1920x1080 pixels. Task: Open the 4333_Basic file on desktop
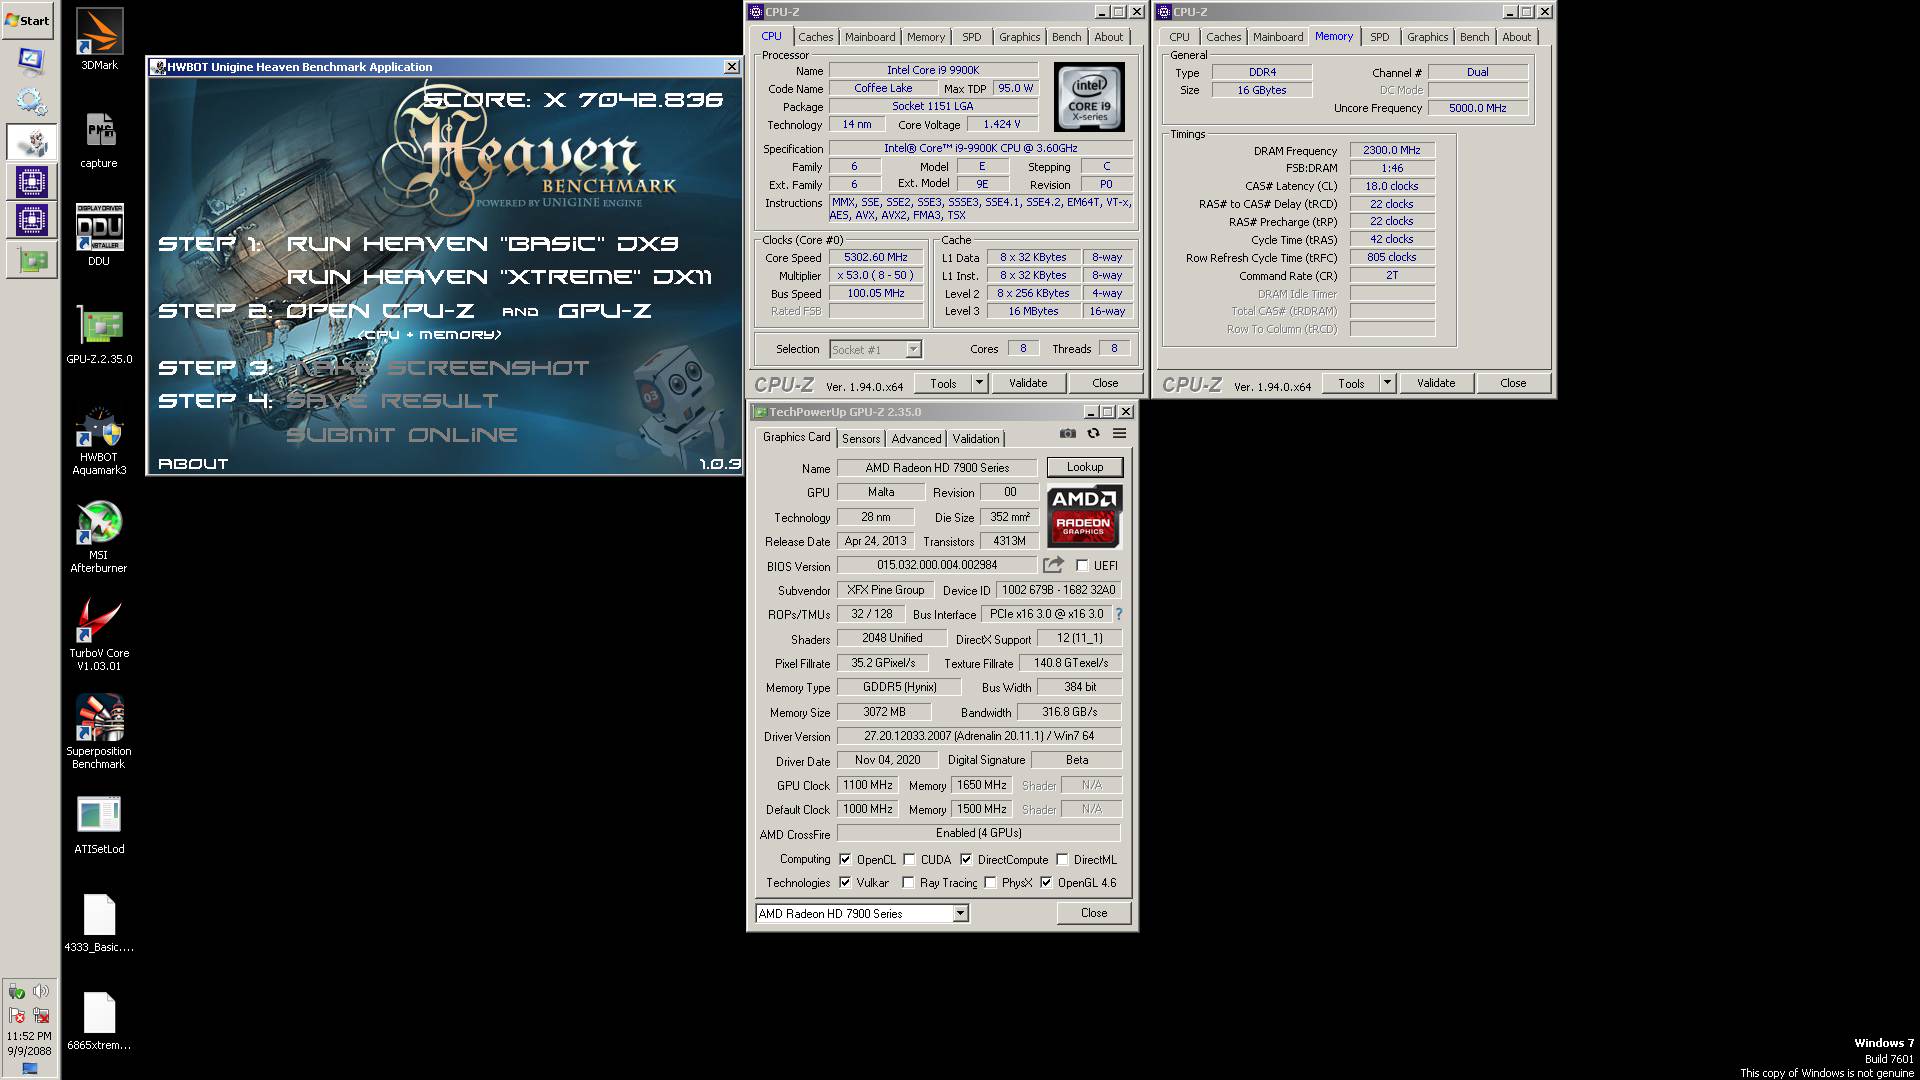pyautogui.click(x=99, y=923)
